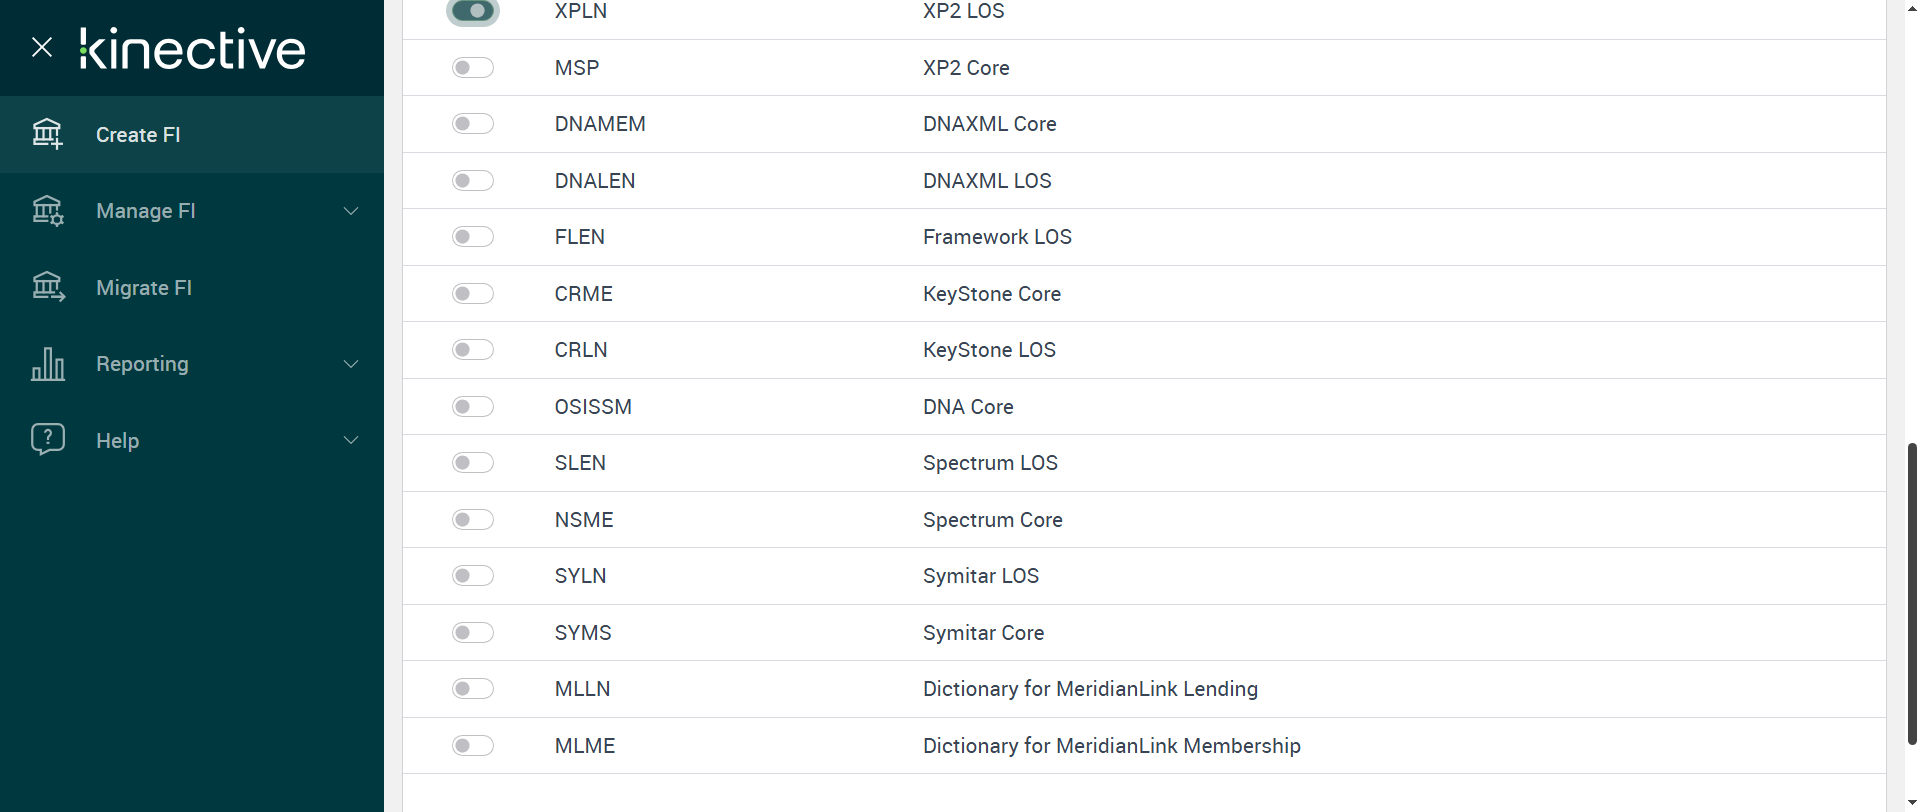This screenshot has height=812, width=1920.
Task: Click the Reporting bar chart icon
Action: [47, 364]
